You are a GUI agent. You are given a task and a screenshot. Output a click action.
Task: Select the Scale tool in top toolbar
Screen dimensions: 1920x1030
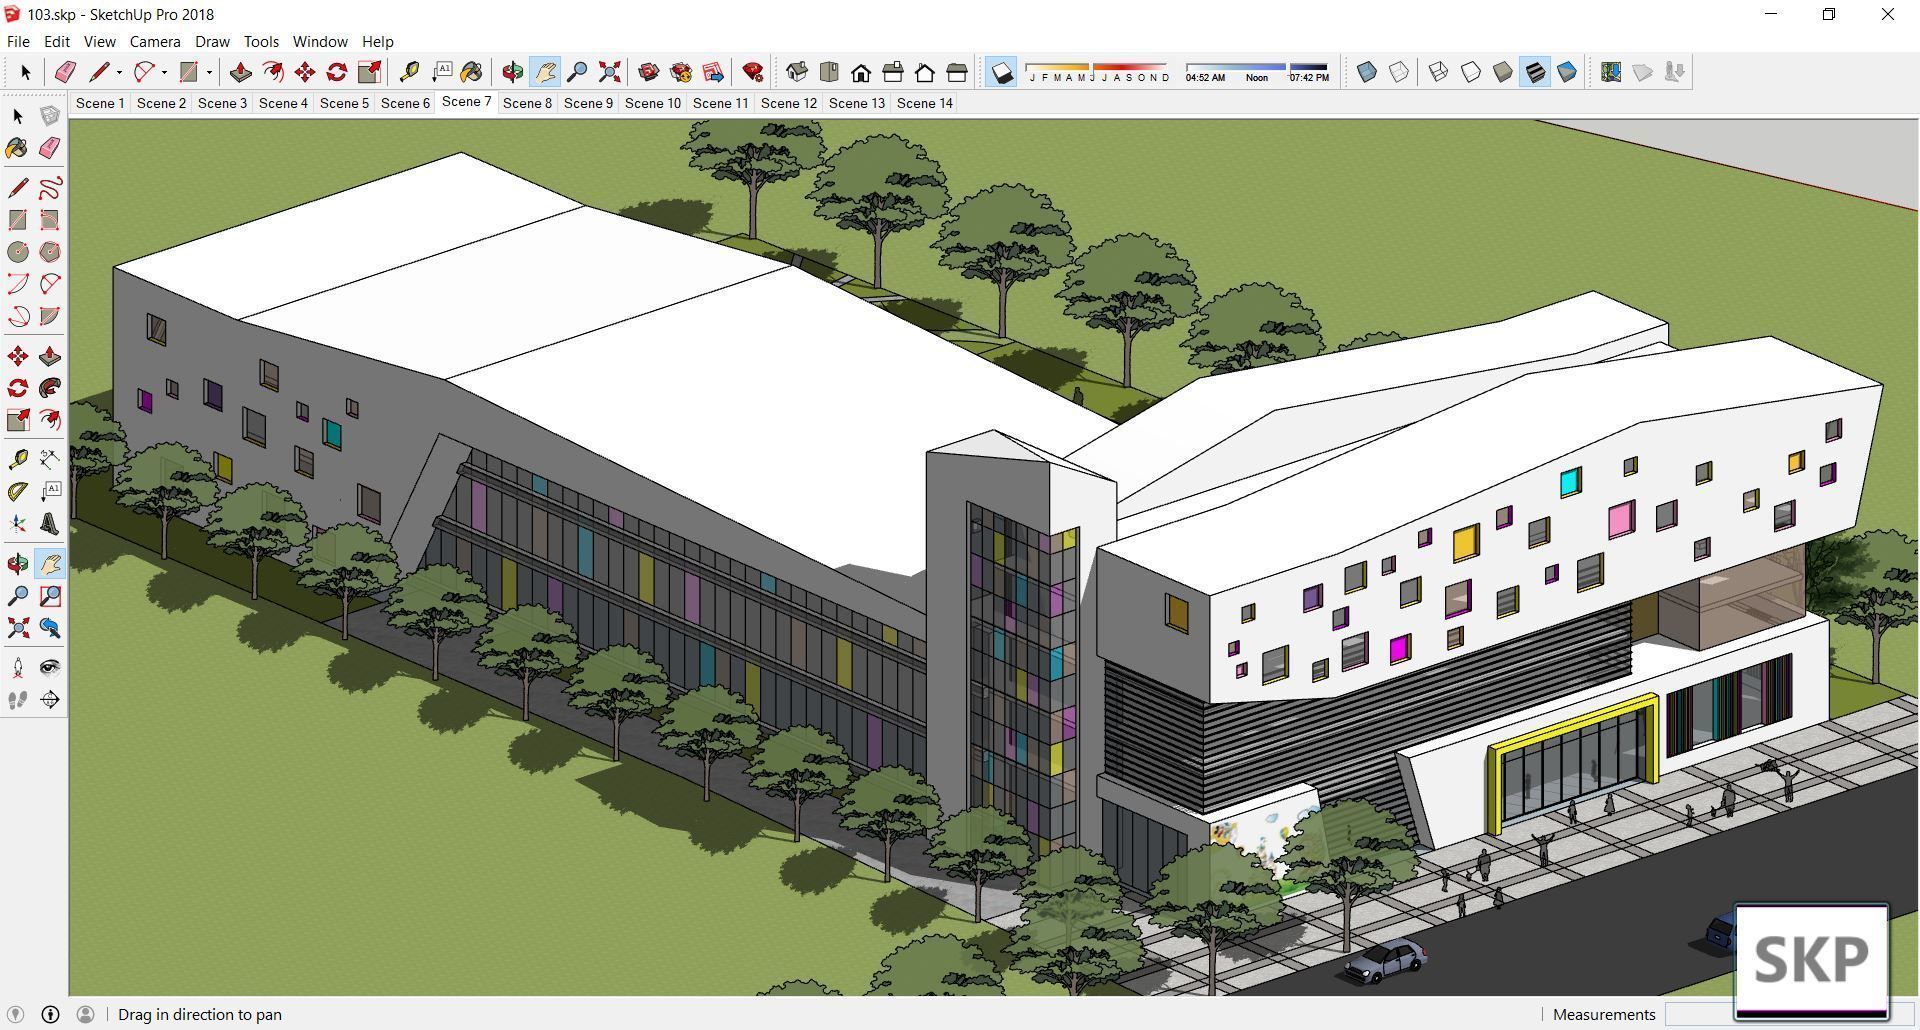(369, 72)
